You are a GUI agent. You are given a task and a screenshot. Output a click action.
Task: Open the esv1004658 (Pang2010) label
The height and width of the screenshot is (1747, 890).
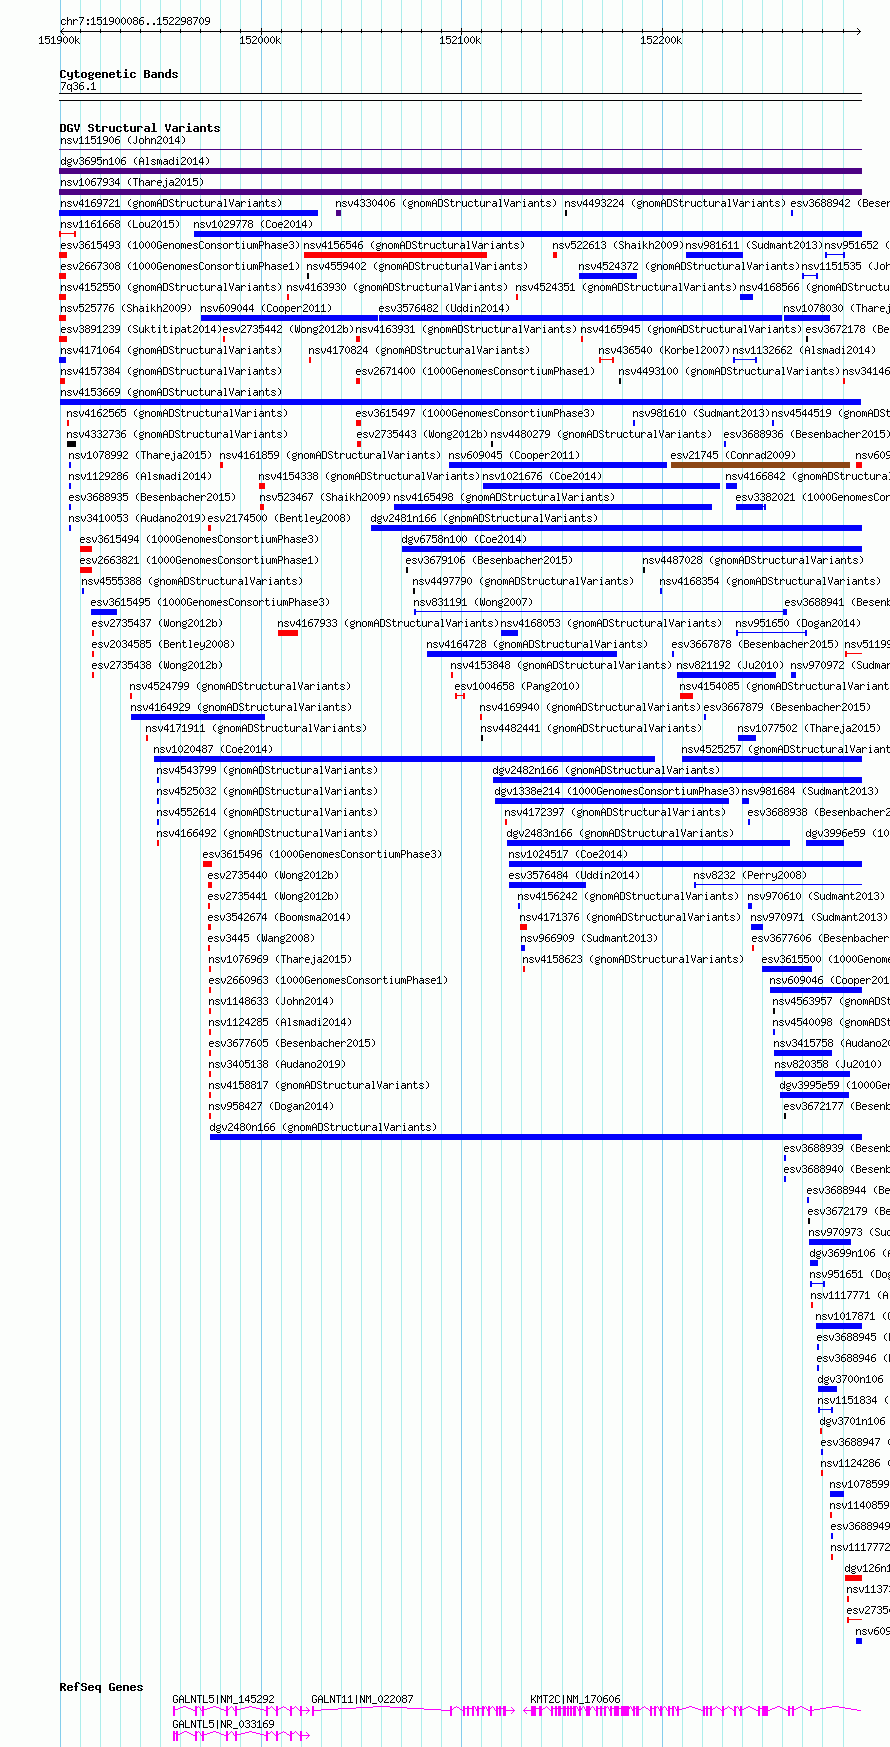tap(517, 686)
